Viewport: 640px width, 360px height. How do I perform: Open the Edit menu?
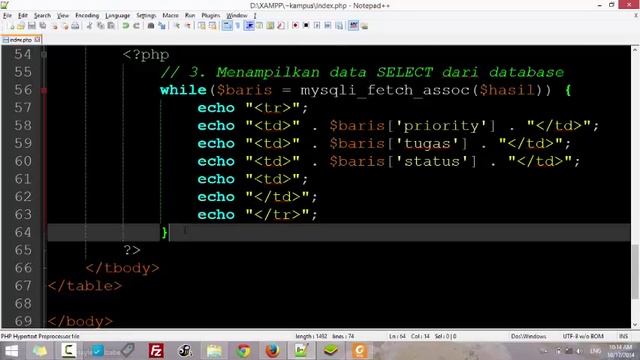coord(23,16)
